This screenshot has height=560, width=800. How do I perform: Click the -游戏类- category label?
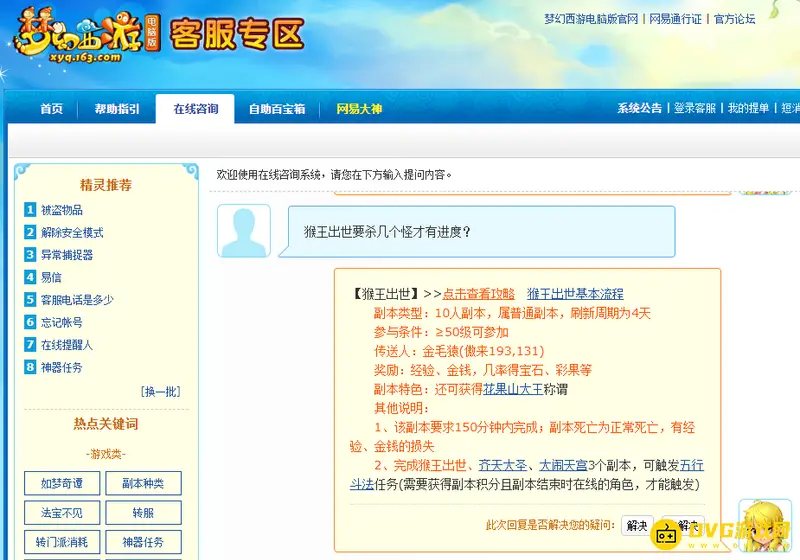[106, 454]
